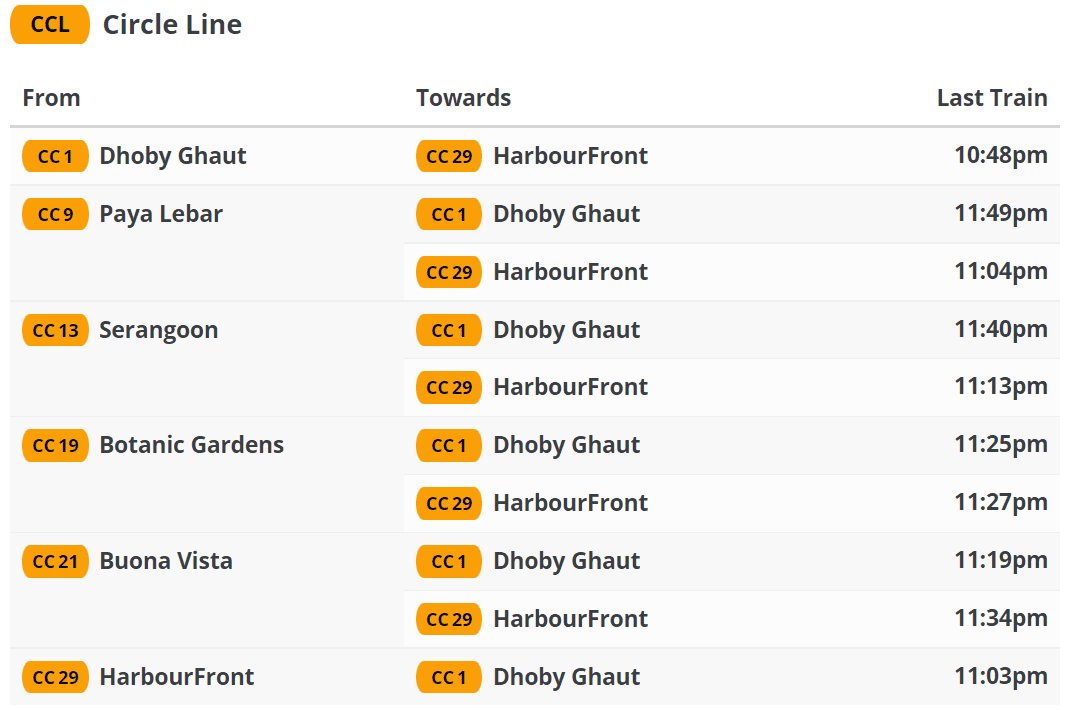Click the CC19 Botanic Gardens station badge
This screenshot has height=710, width=1073.
click(55, 445)
